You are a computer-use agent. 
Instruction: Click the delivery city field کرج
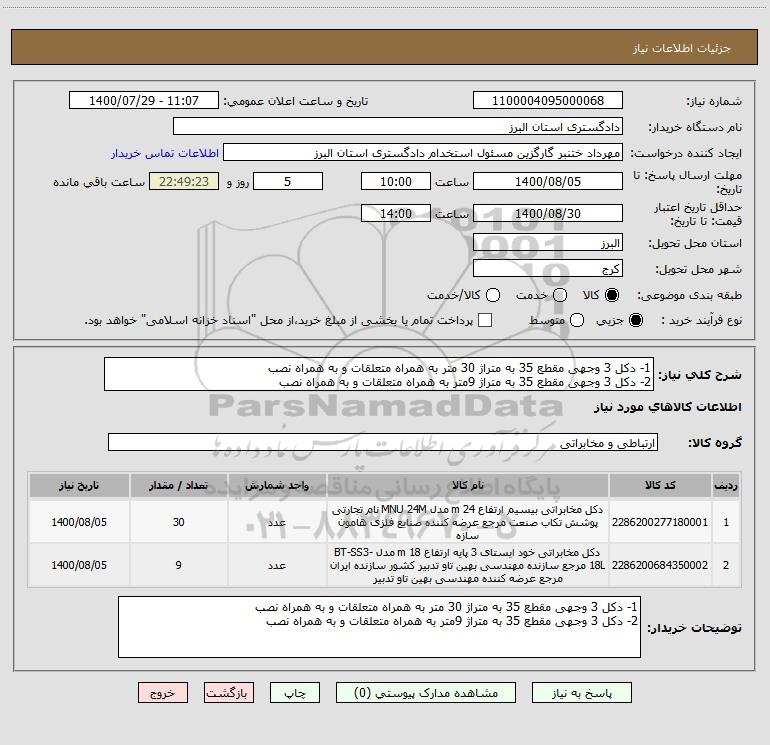pyautogui.click(x=548, y=268)
